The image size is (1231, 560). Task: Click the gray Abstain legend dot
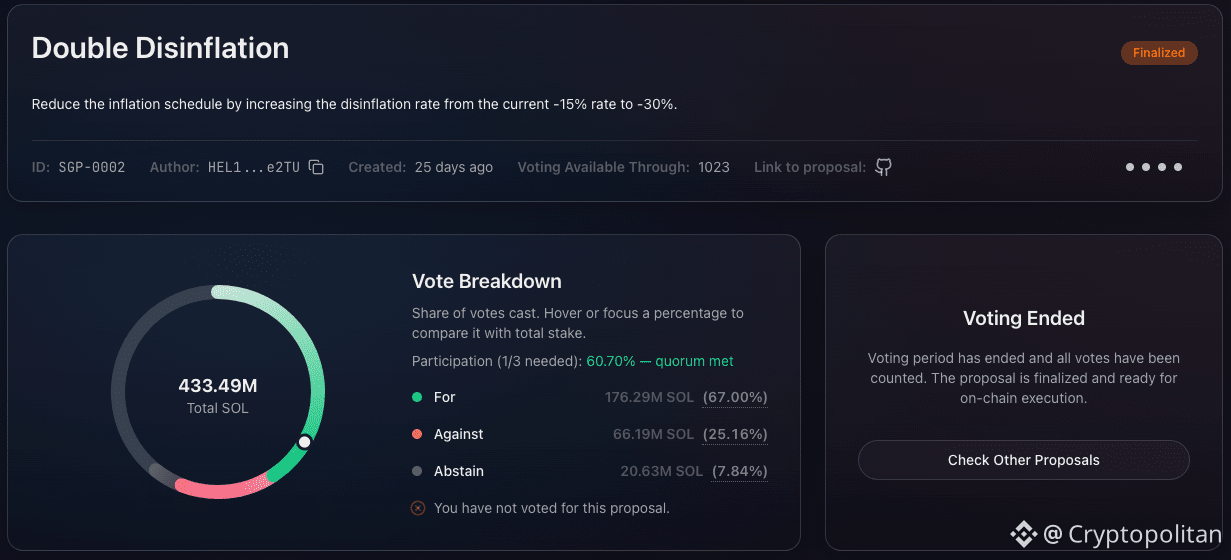click(x=417, y=471)
